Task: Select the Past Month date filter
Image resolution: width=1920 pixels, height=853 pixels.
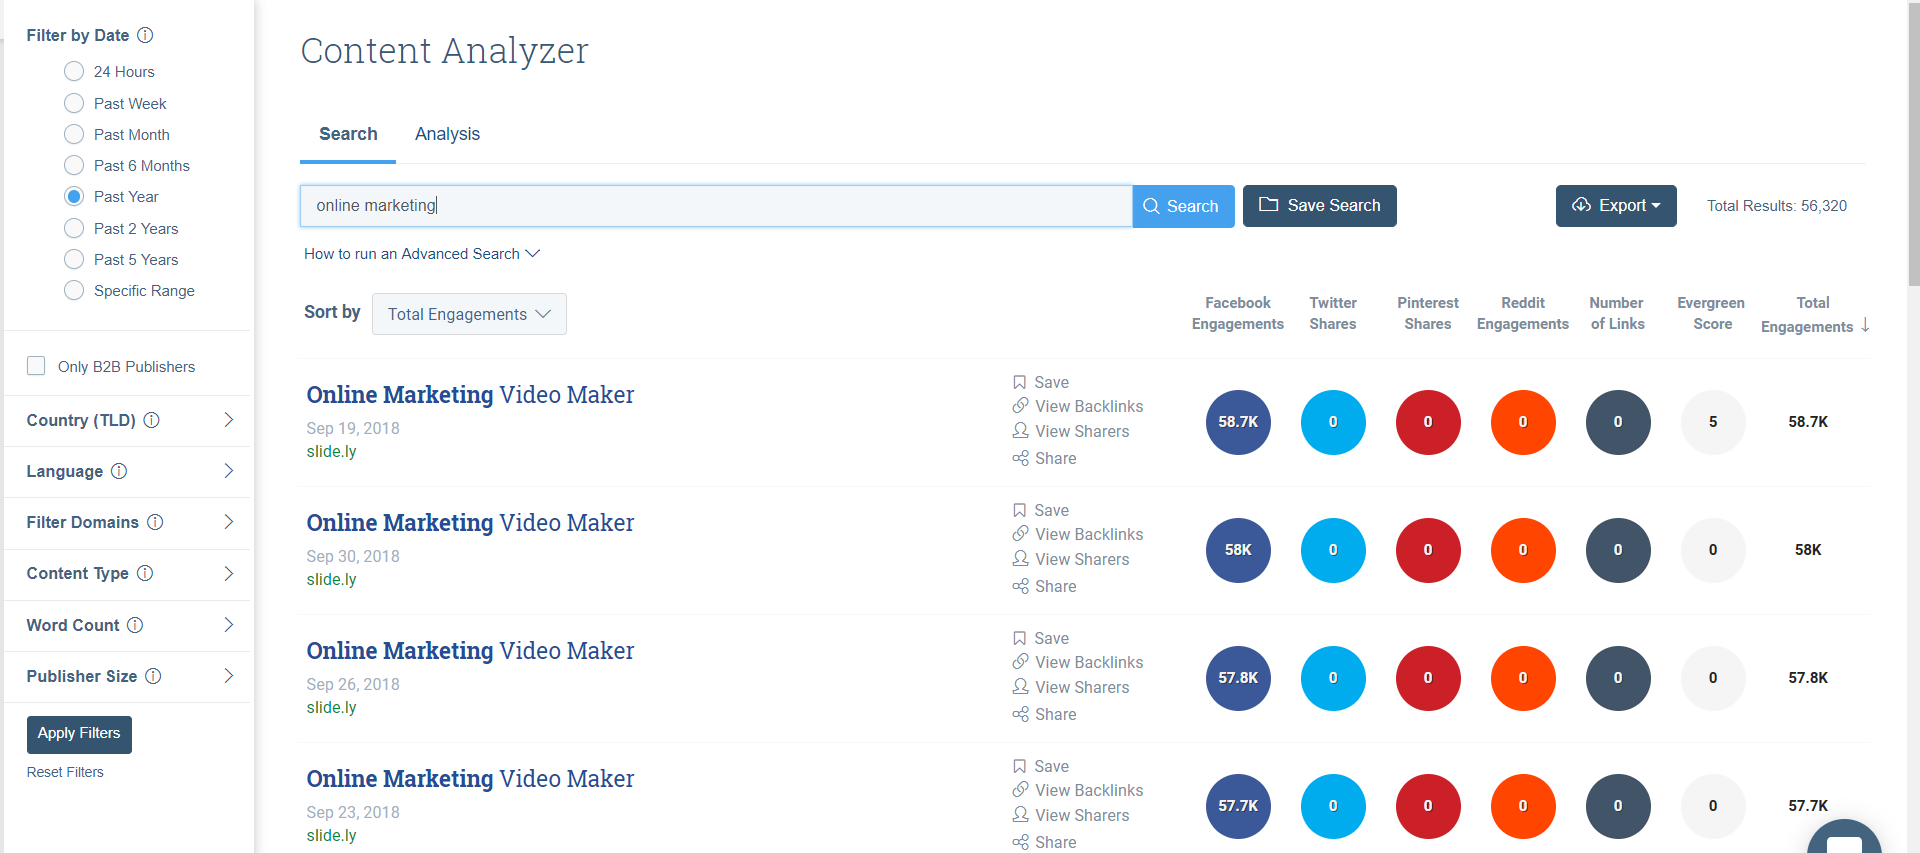Action: [x=74, y=134]
